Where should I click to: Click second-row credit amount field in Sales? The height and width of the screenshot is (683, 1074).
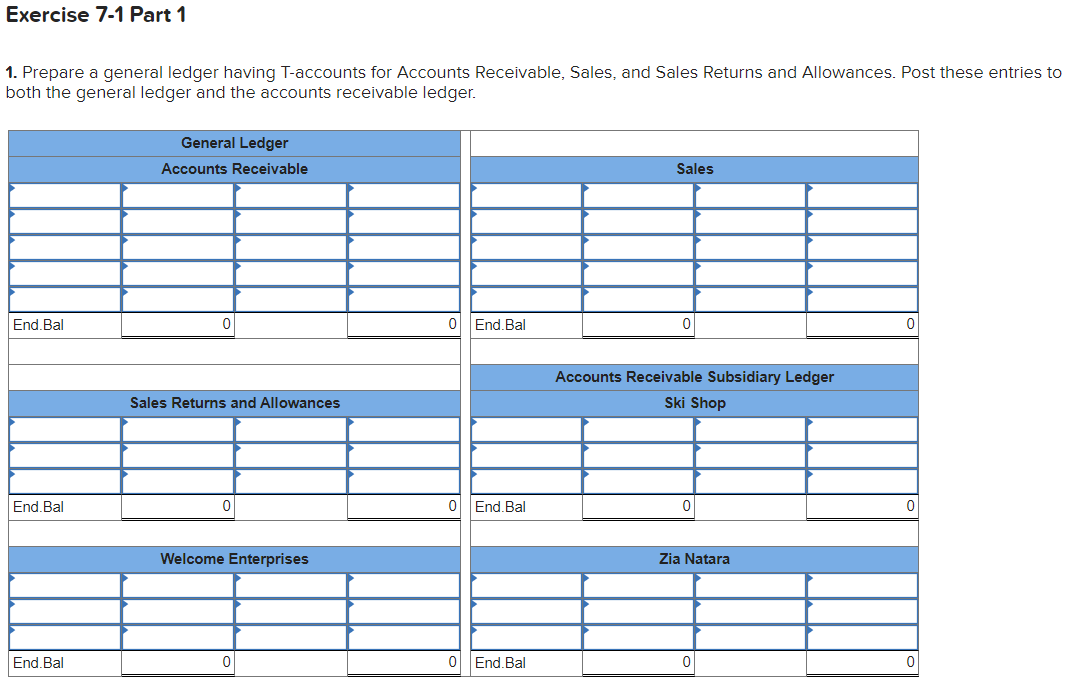click(862, 222)
